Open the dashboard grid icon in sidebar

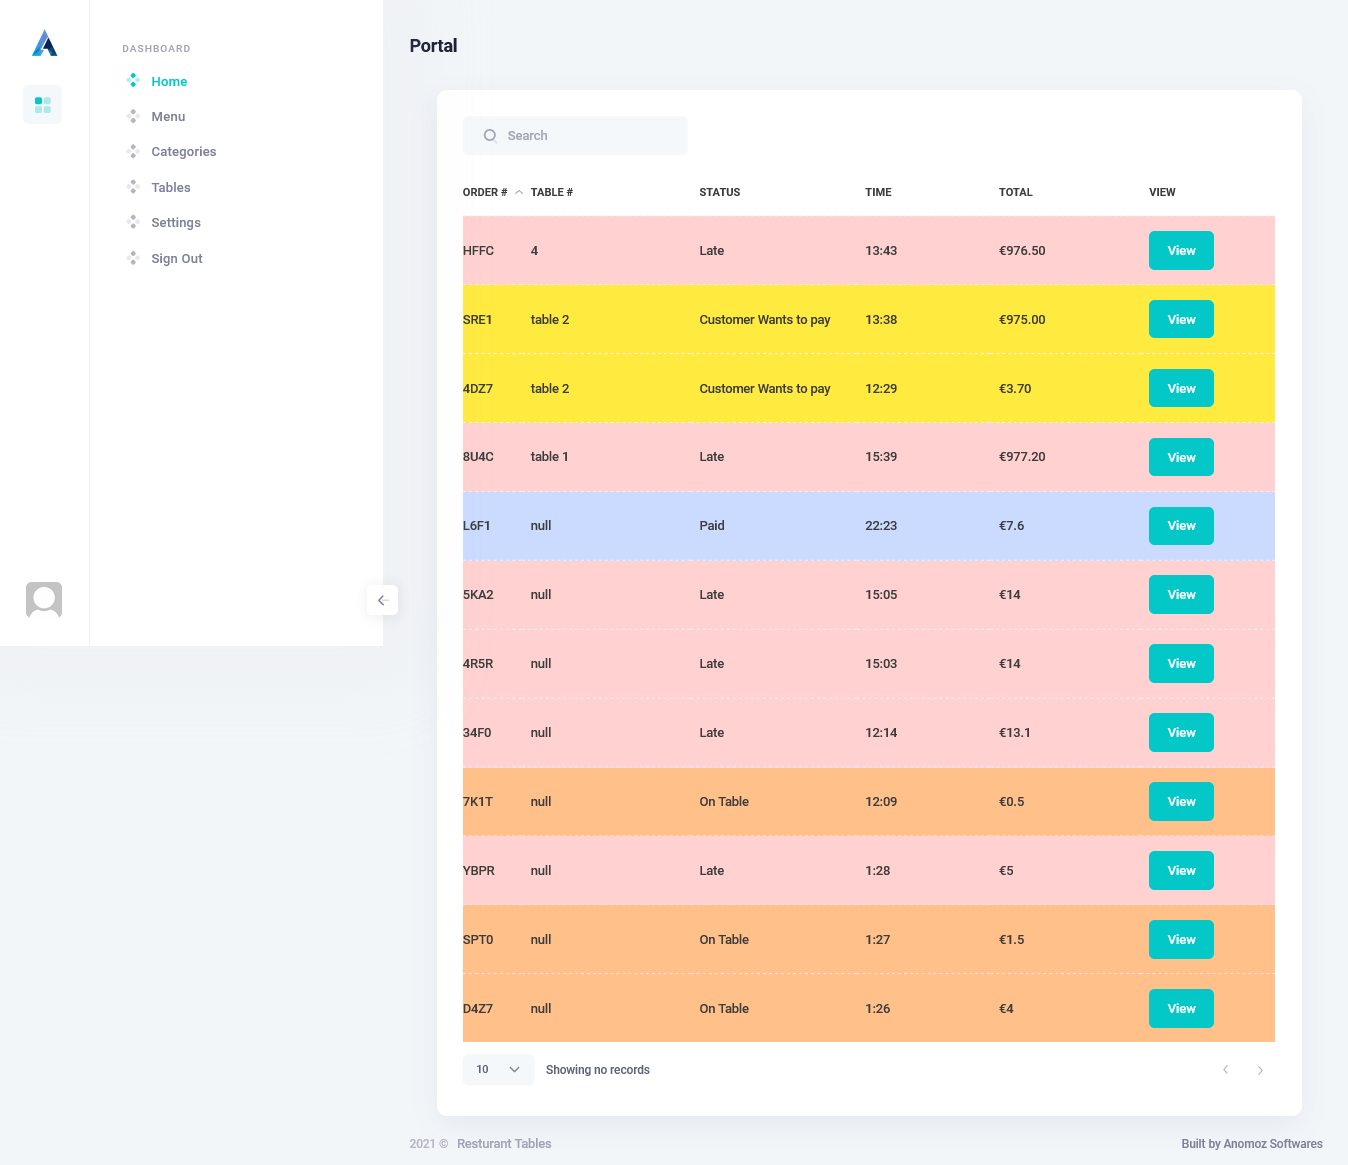(43, 105)
